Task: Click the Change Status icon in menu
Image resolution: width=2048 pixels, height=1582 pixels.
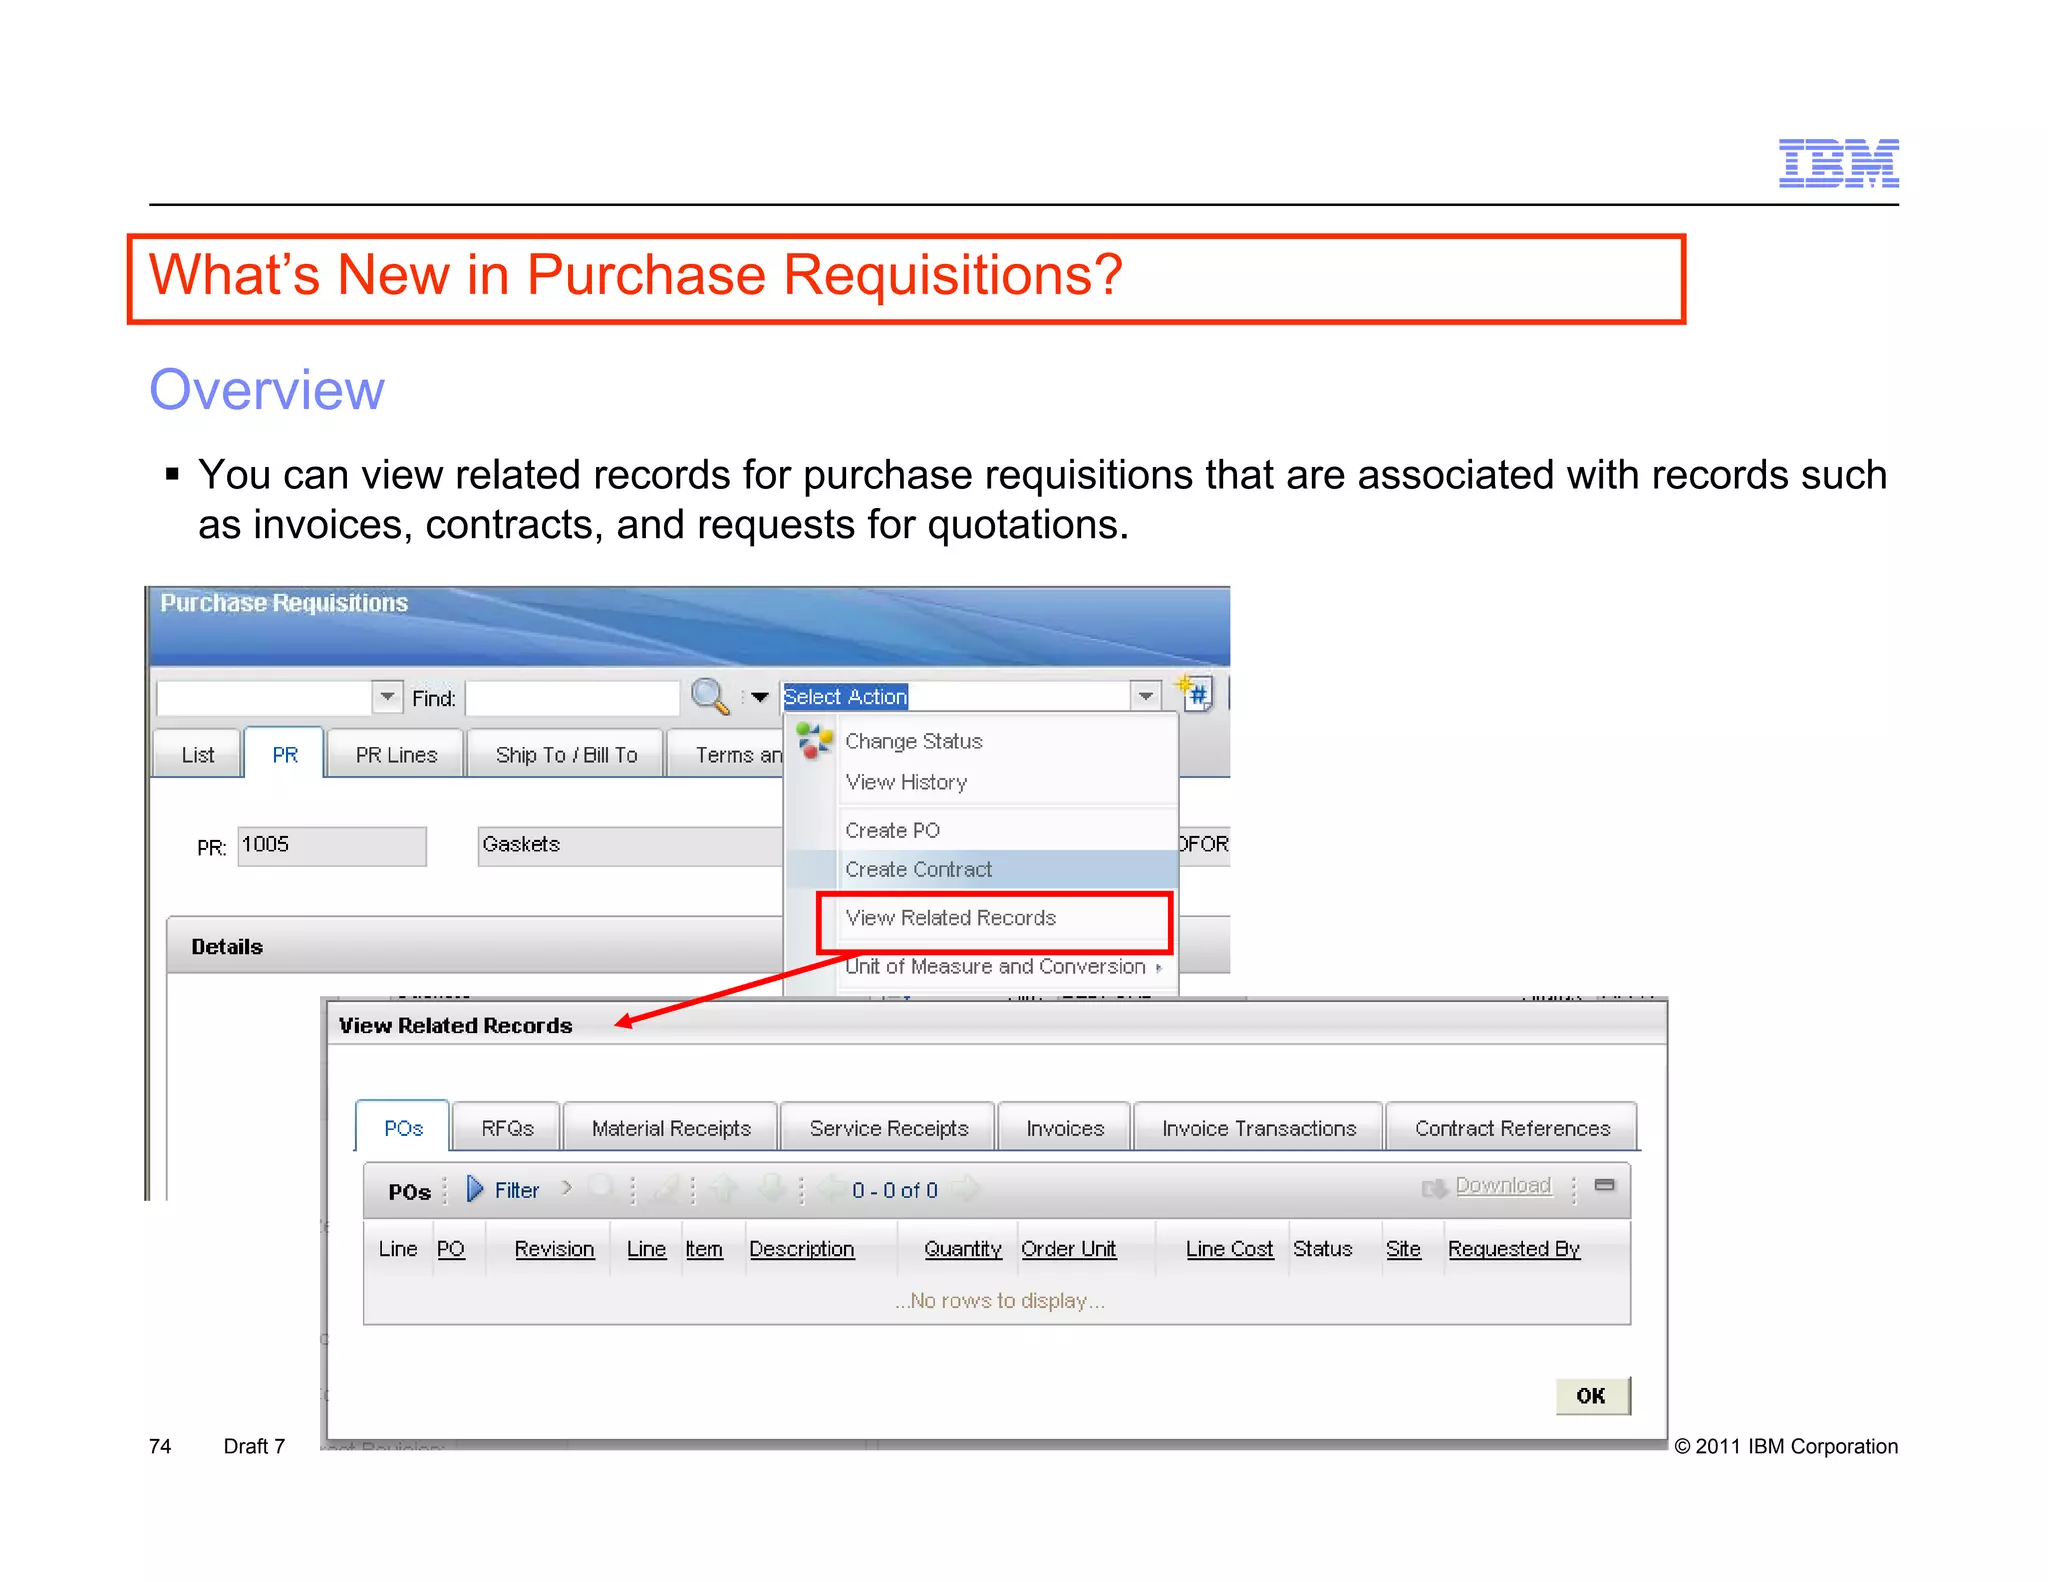Action: 814,741
